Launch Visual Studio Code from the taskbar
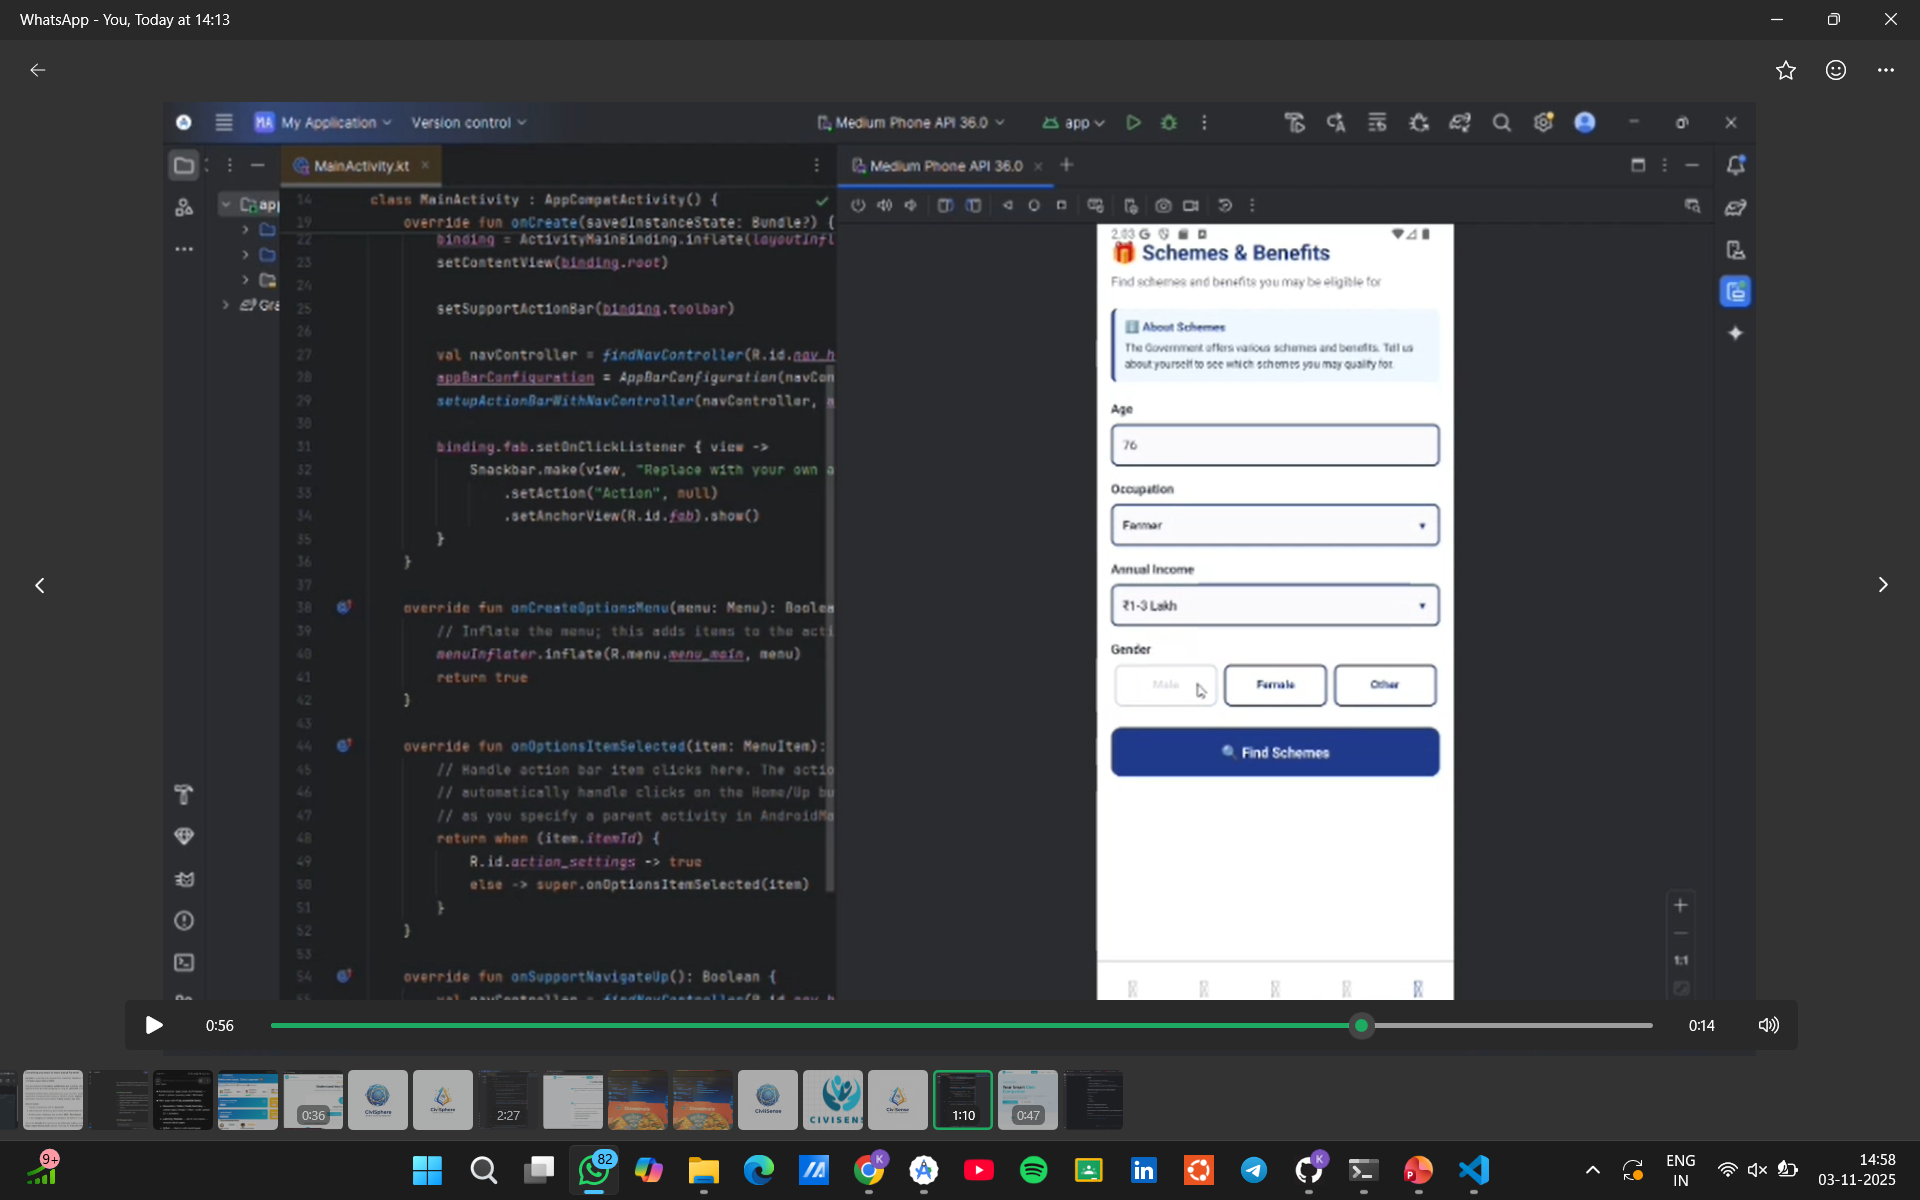The image size is (1920, 1200). (x=1473, y=1170)
